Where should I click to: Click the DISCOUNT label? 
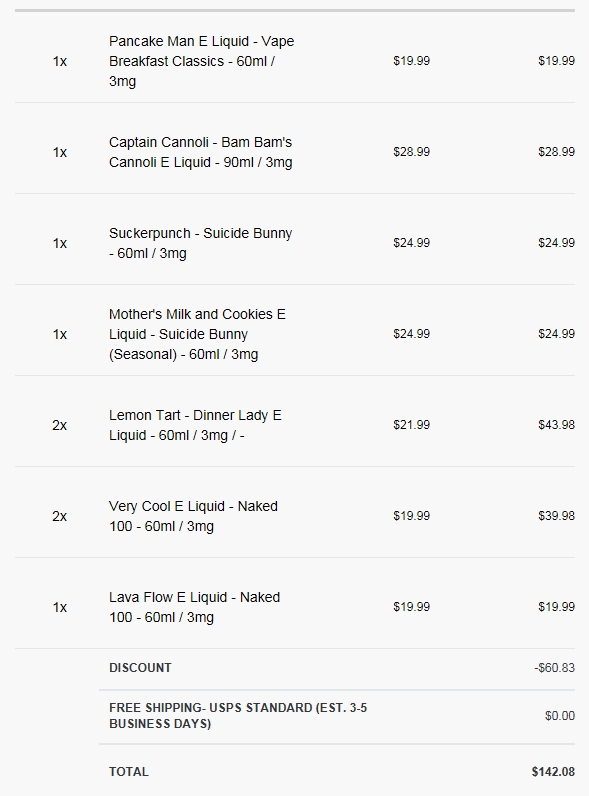pyautogui.click(x=140, y=668)
